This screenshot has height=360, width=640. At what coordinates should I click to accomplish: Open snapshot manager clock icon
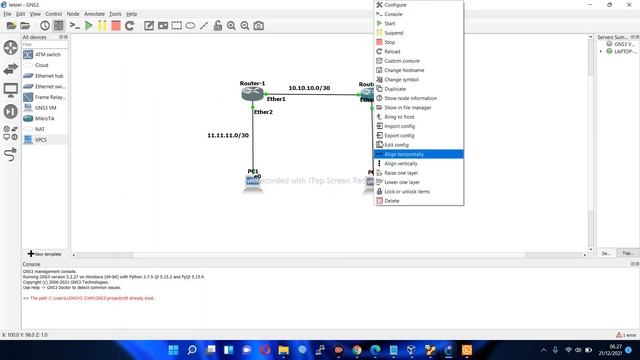[44, 26]
